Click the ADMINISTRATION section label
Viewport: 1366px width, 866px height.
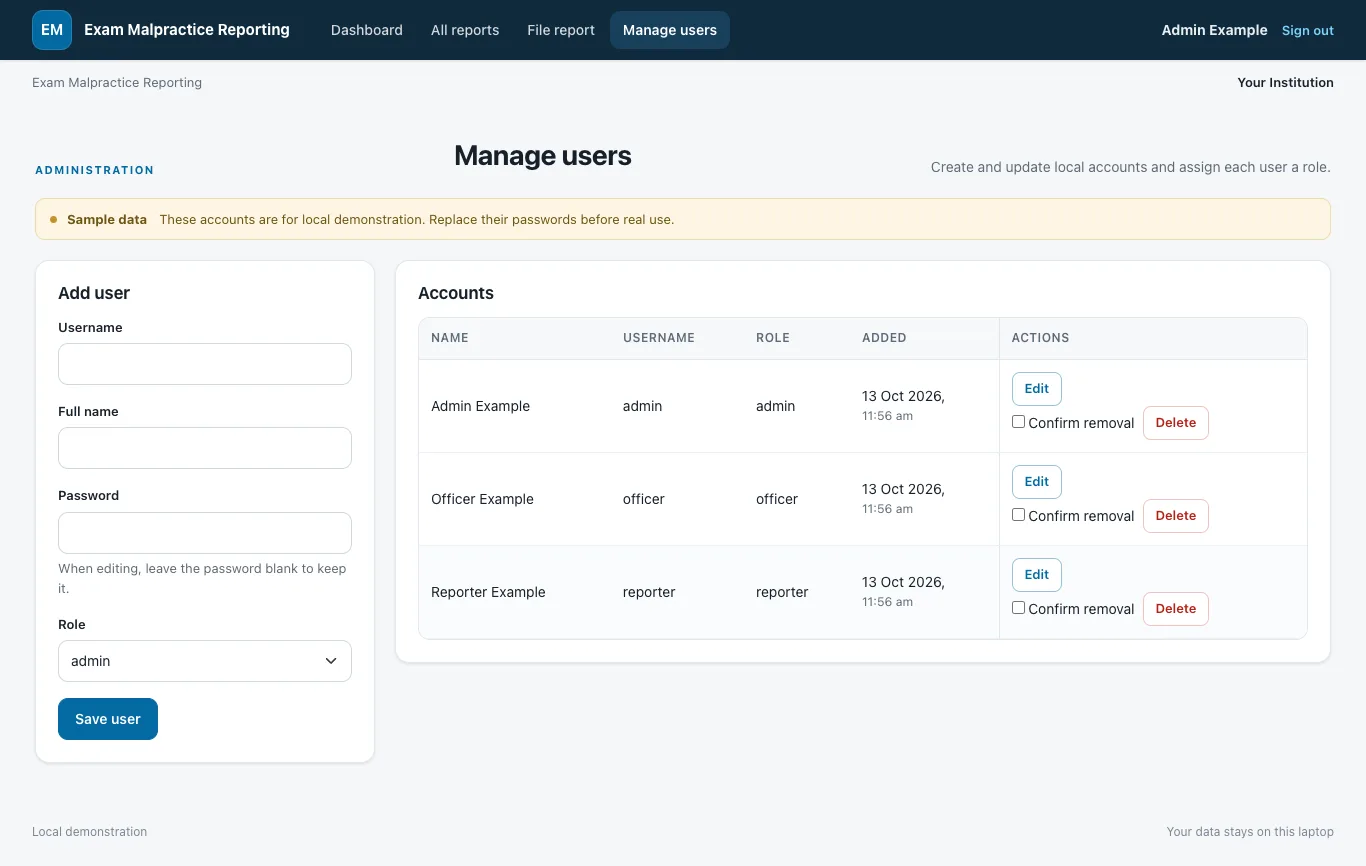(x=95, y=170)
